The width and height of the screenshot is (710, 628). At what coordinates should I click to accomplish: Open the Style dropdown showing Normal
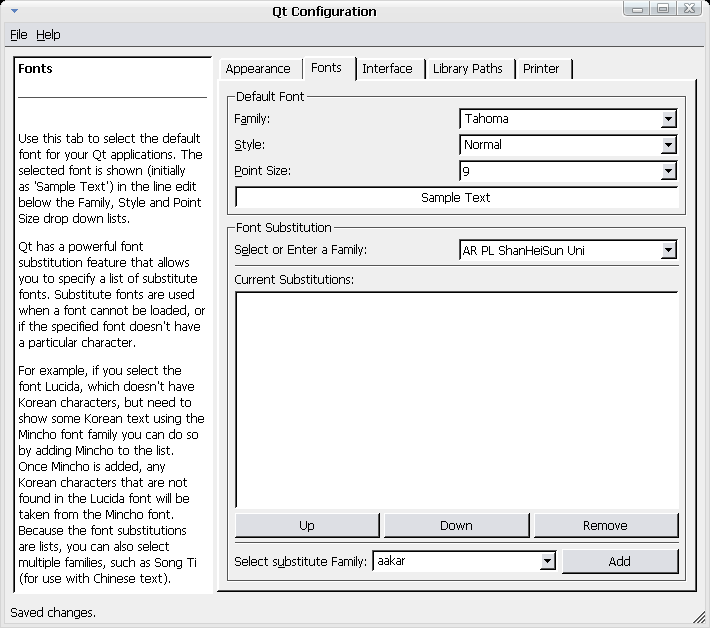tap(568, 145)
